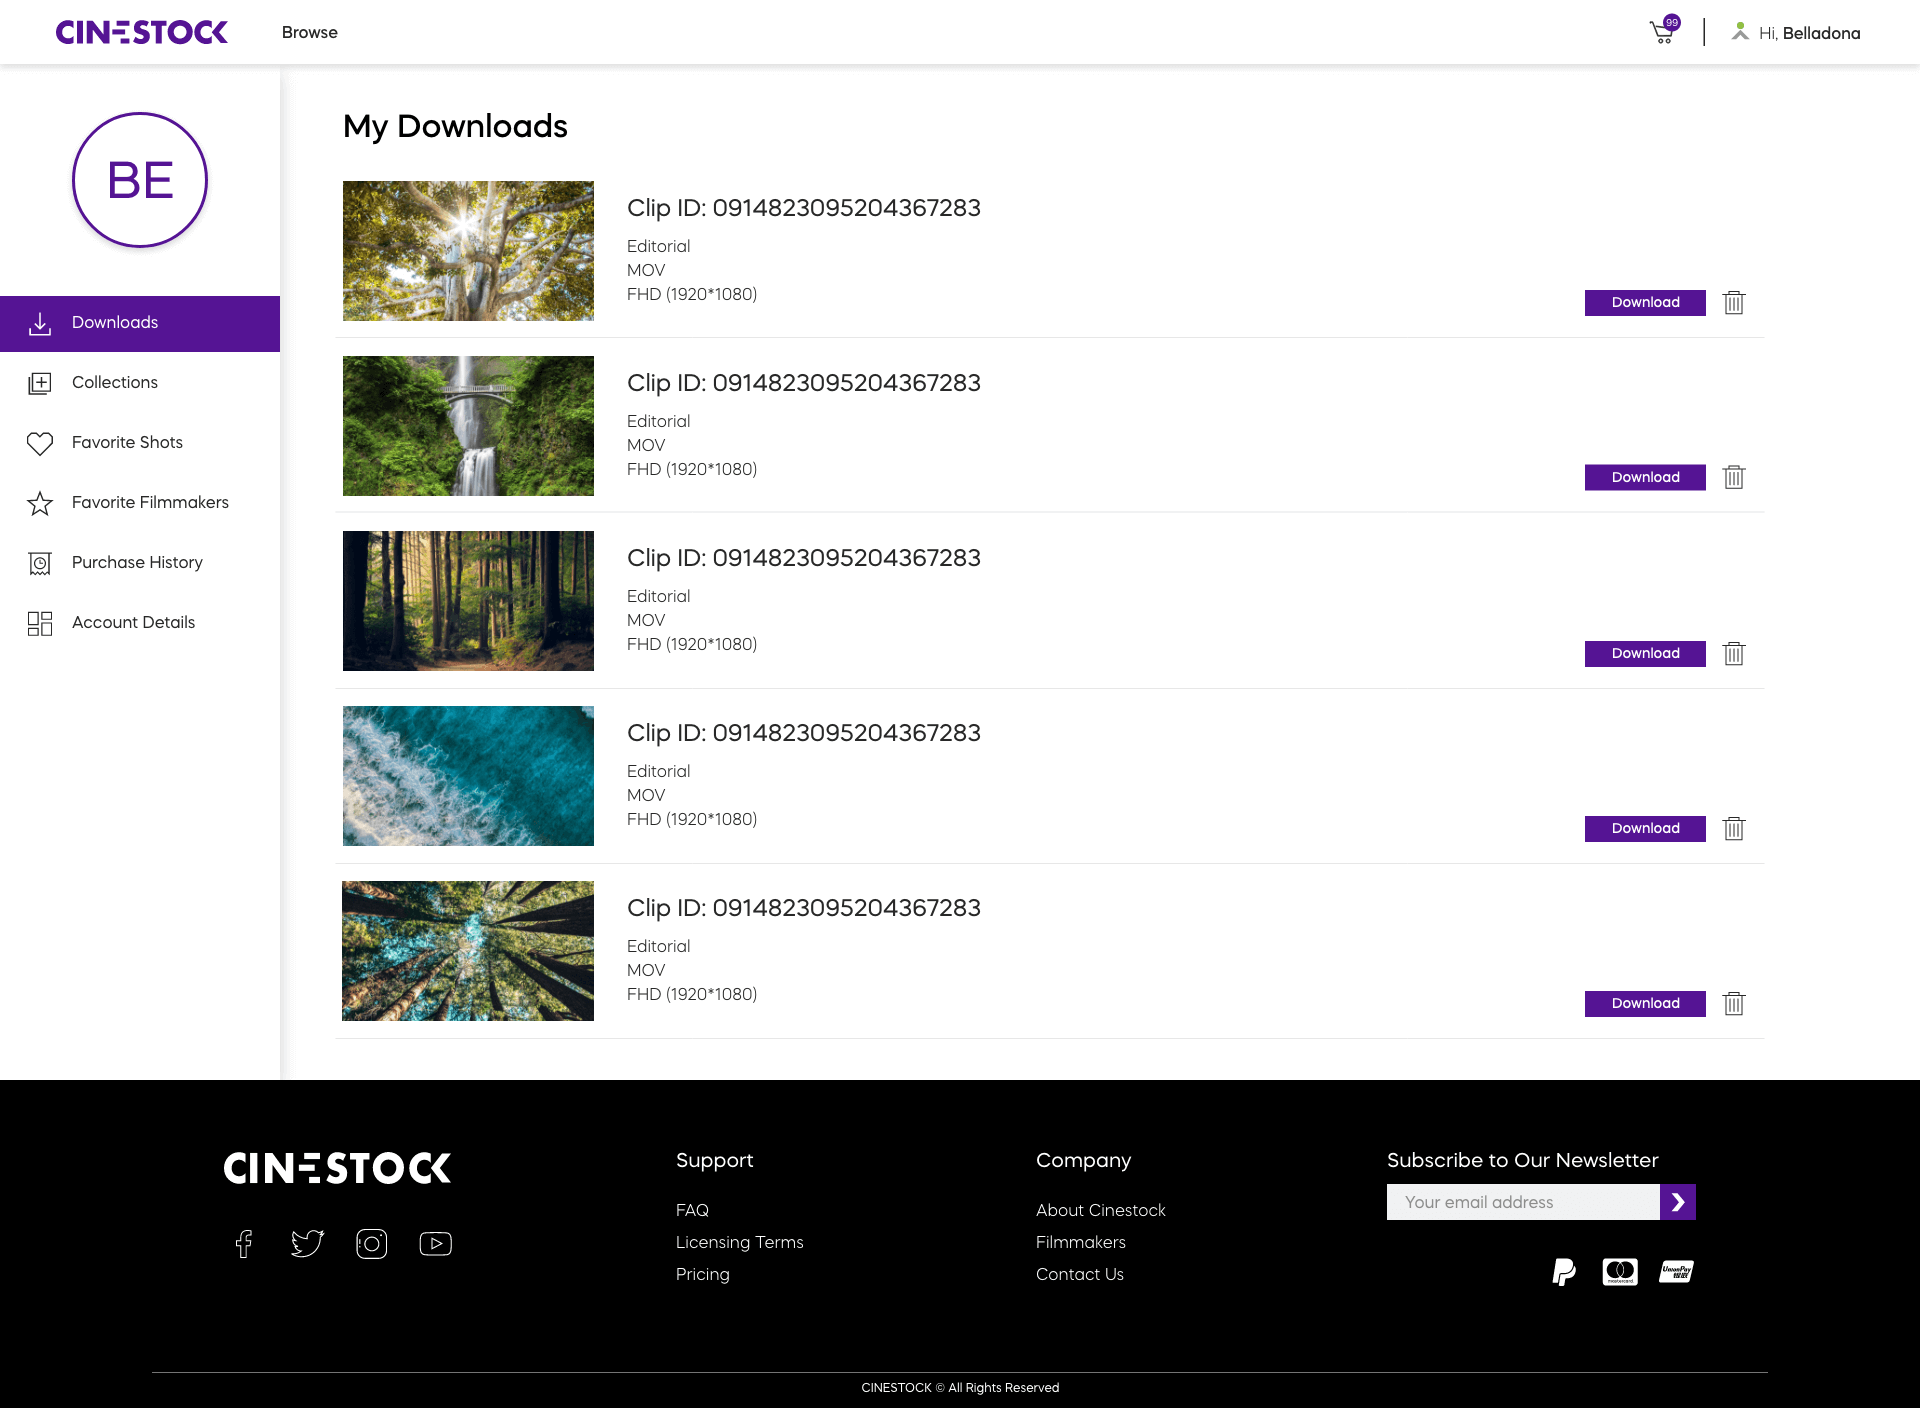Download the last tree canopy clip
The height and width of the screenshot is (1408, 1920).
coord(1644,1004)
